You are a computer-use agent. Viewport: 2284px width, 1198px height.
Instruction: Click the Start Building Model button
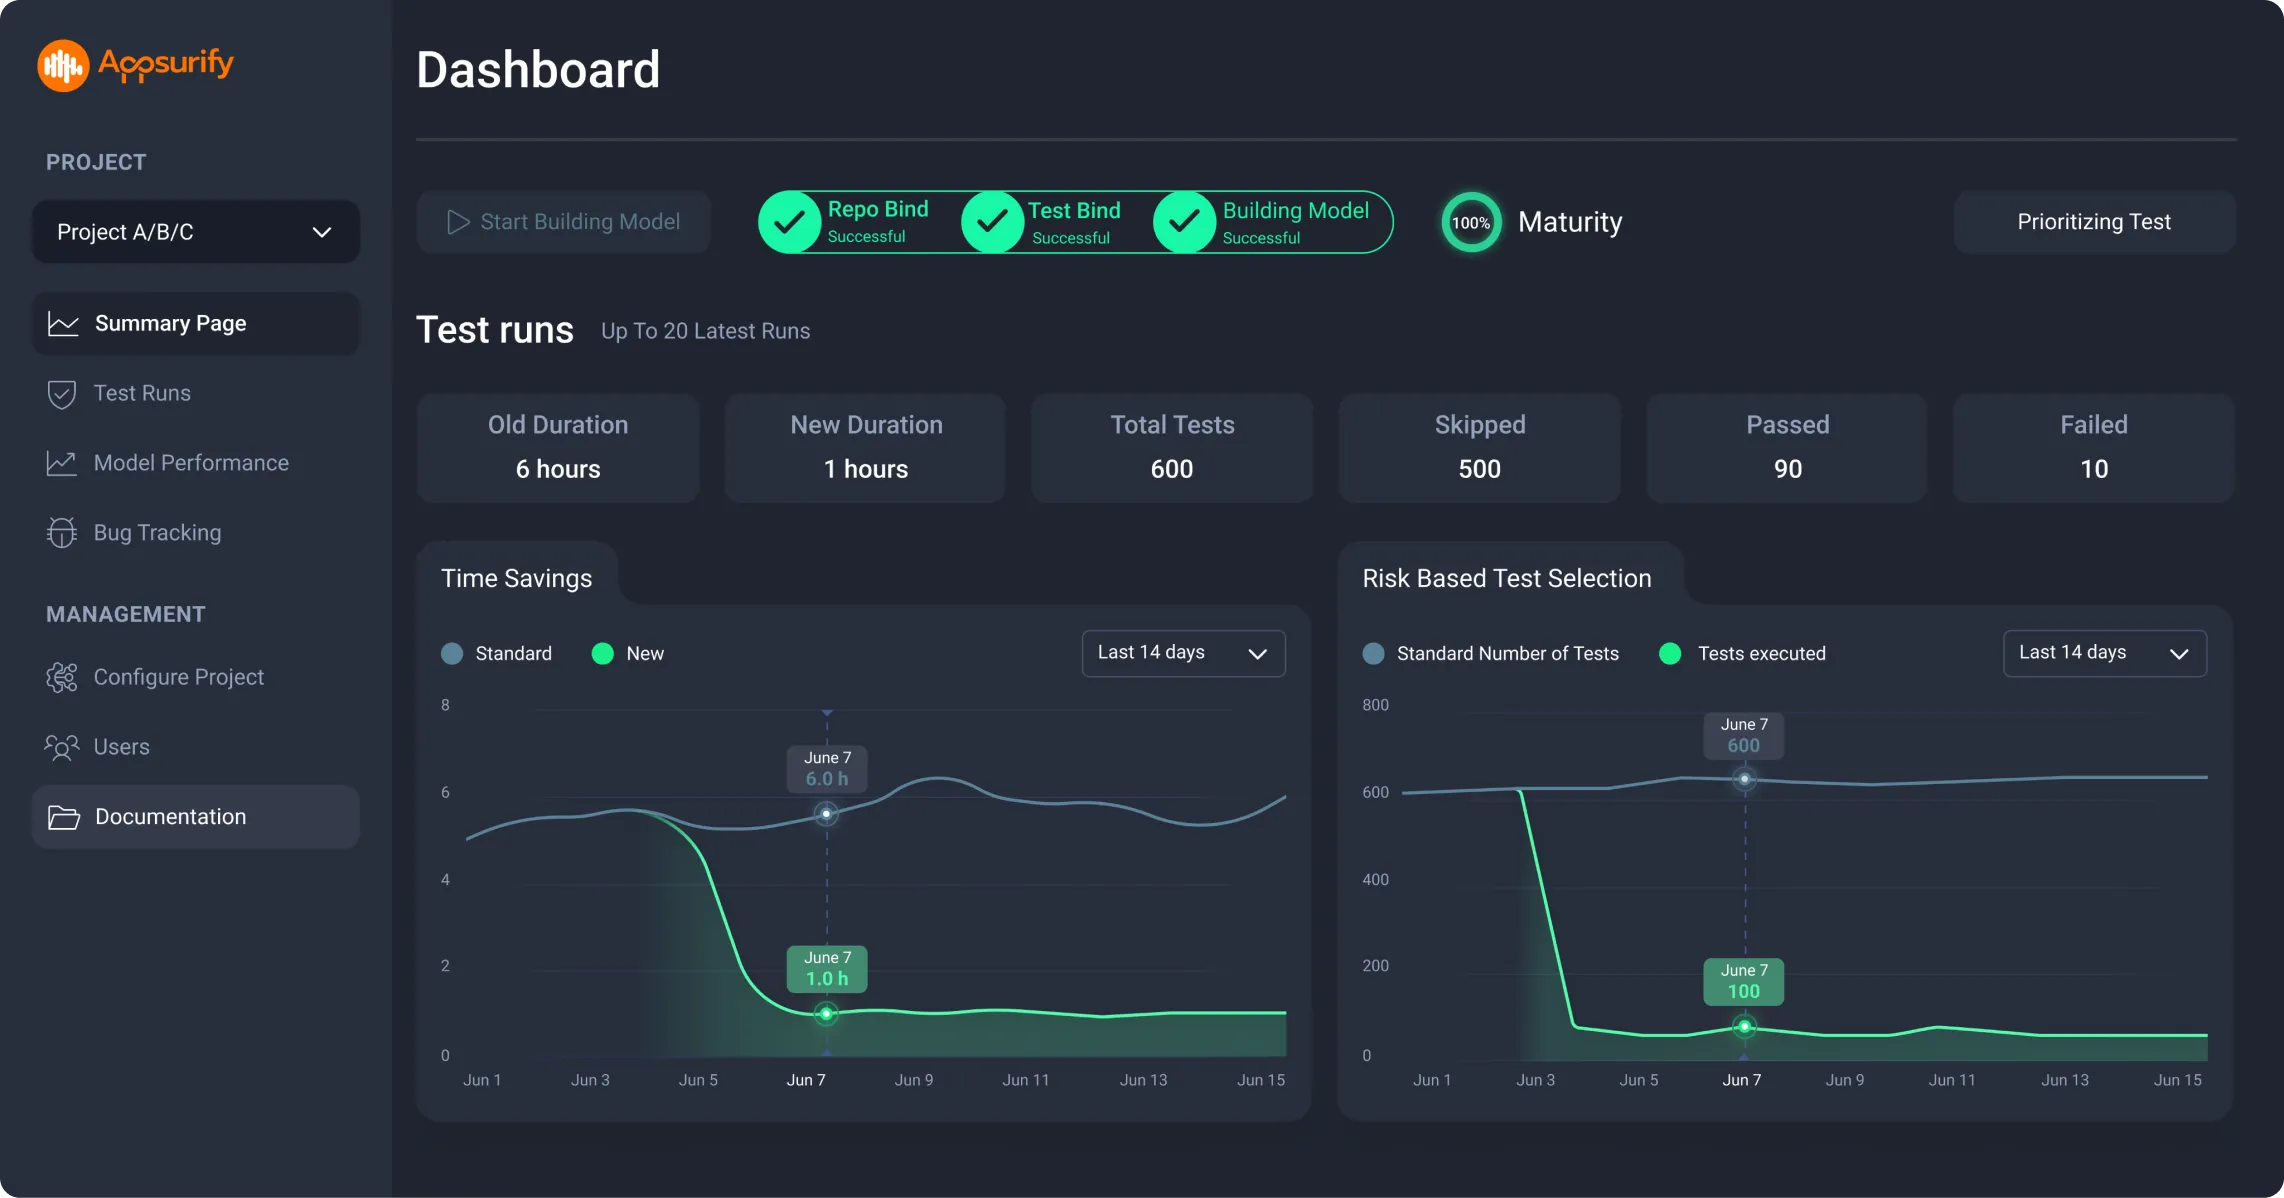click(x=564, y=221)
